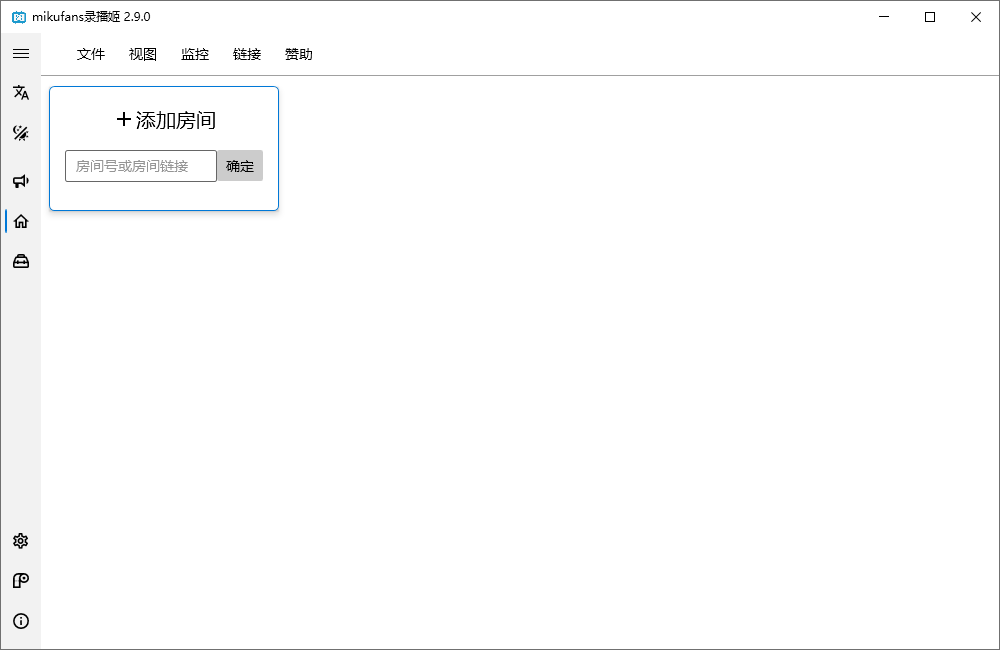This screenshot has height=650, width=1000.
Task: Click the sponsor icon above the info icon
Action: tap(20, 581)
